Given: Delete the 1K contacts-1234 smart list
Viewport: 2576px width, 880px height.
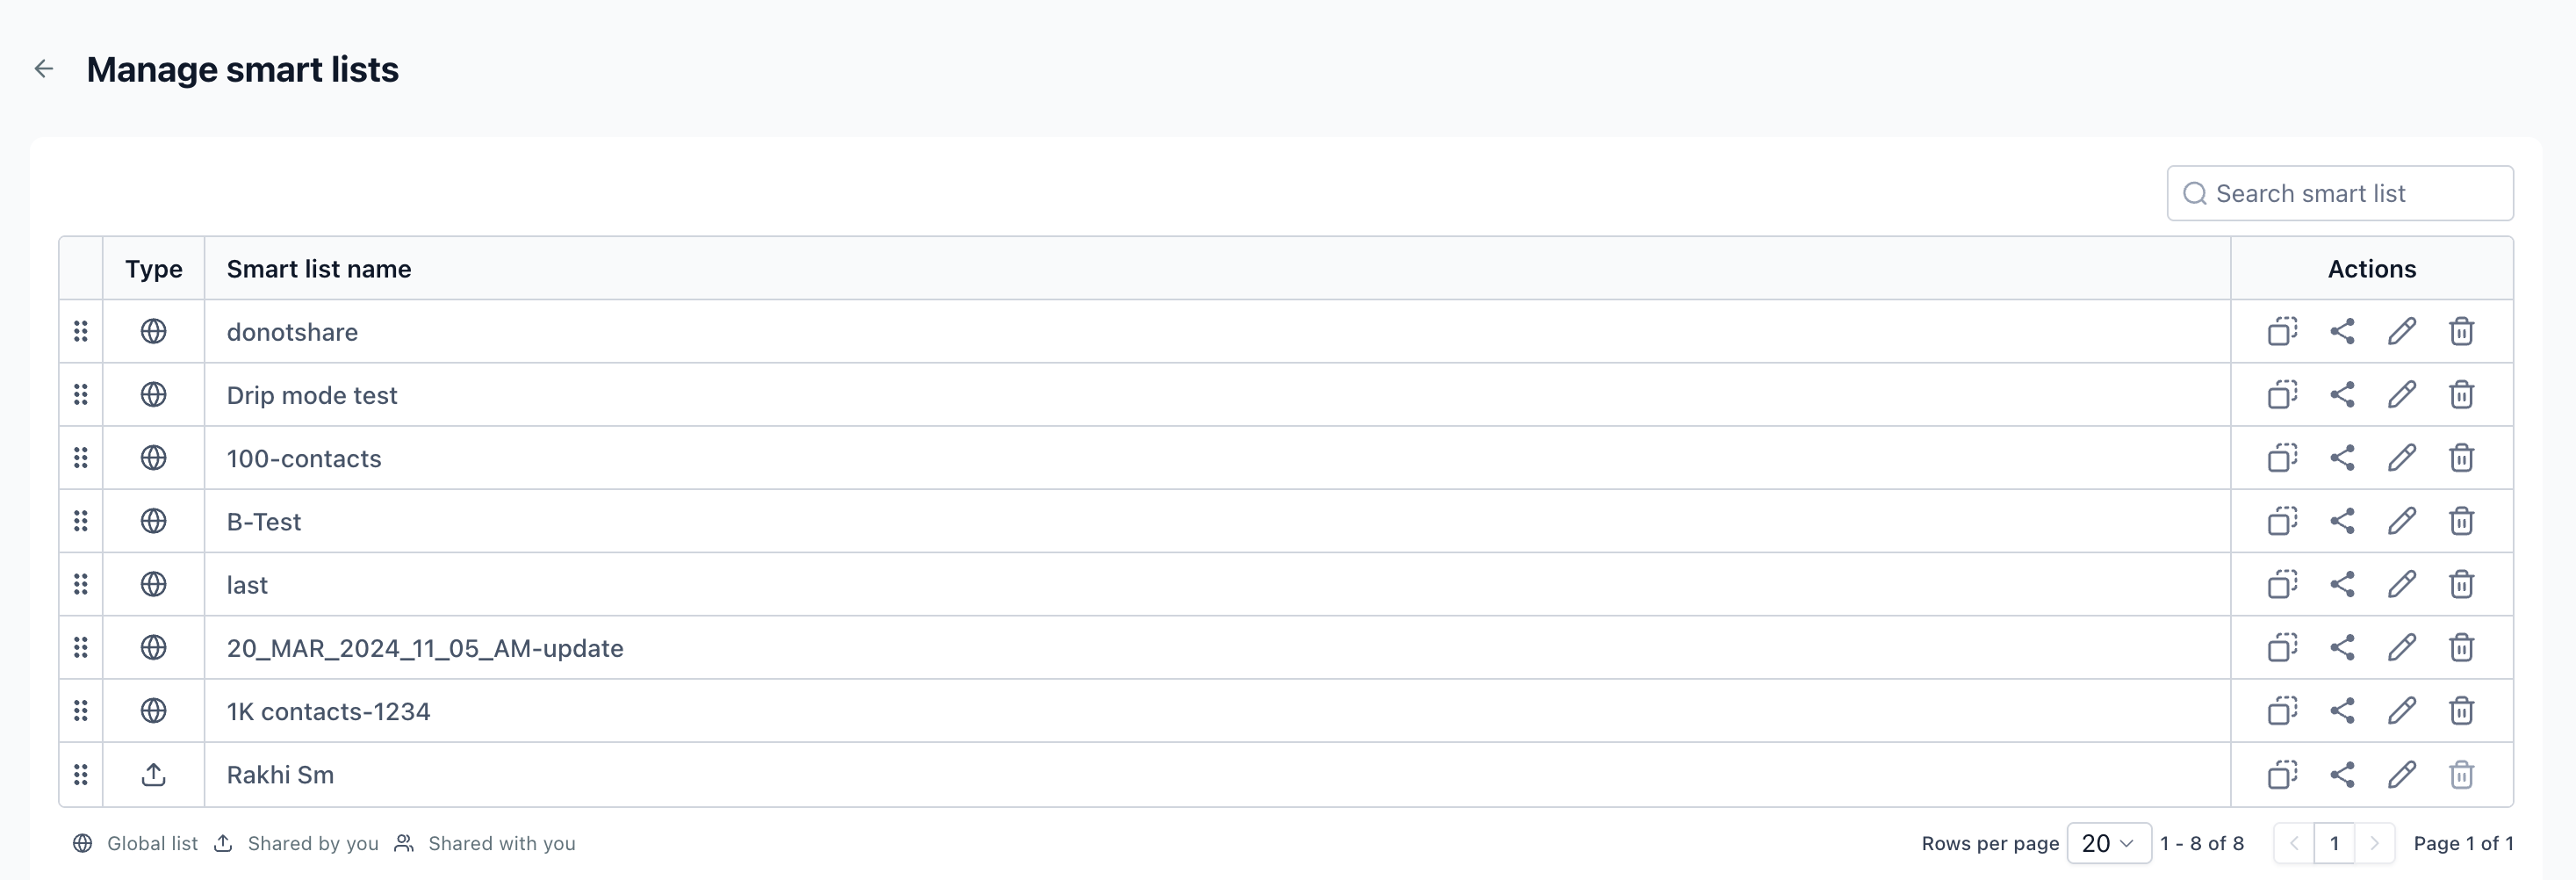Looking at the screenshot, I should [x=2461, y=711].
